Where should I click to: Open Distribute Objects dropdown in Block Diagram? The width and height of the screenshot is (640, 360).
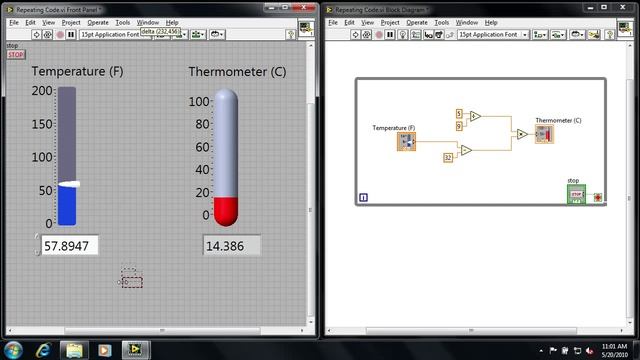[x=558, y=35]
